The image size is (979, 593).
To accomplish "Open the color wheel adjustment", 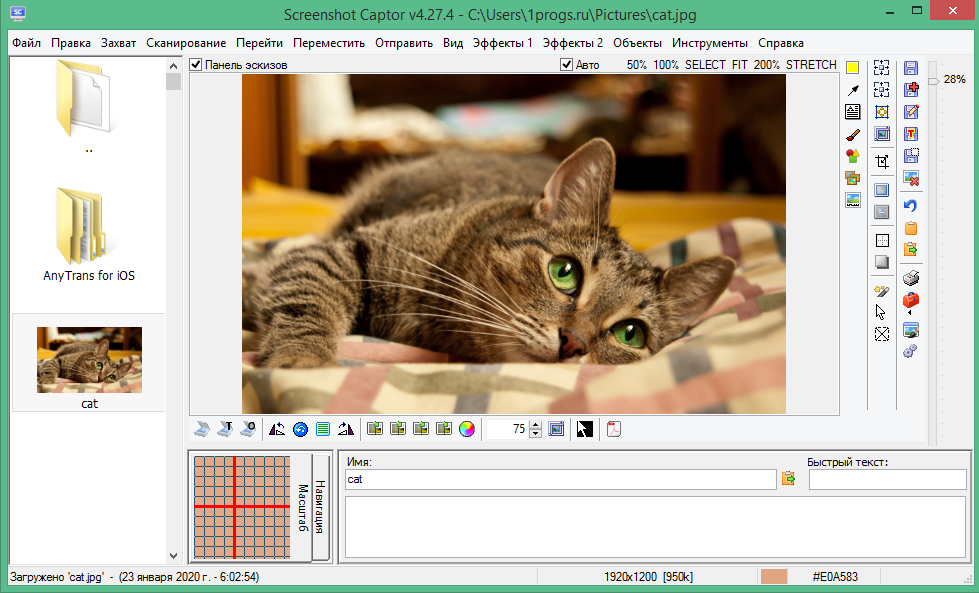I will point(467,429).
